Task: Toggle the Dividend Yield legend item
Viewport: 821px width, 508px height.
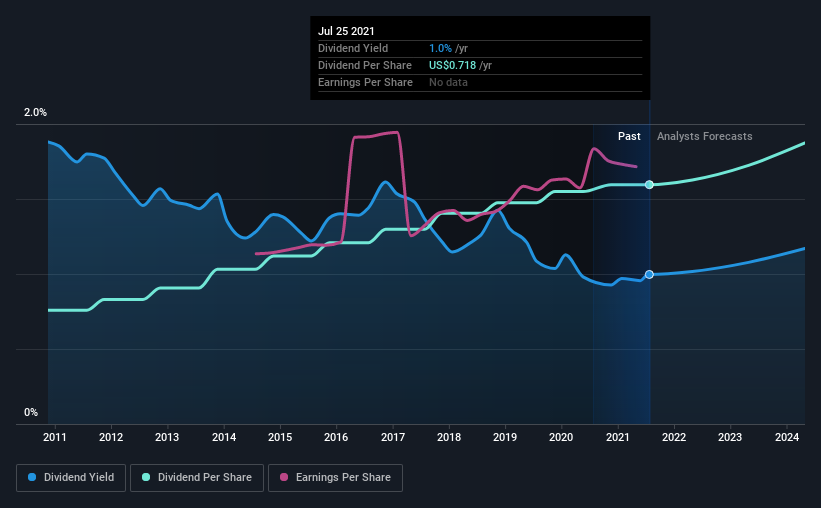Action: 71,478
